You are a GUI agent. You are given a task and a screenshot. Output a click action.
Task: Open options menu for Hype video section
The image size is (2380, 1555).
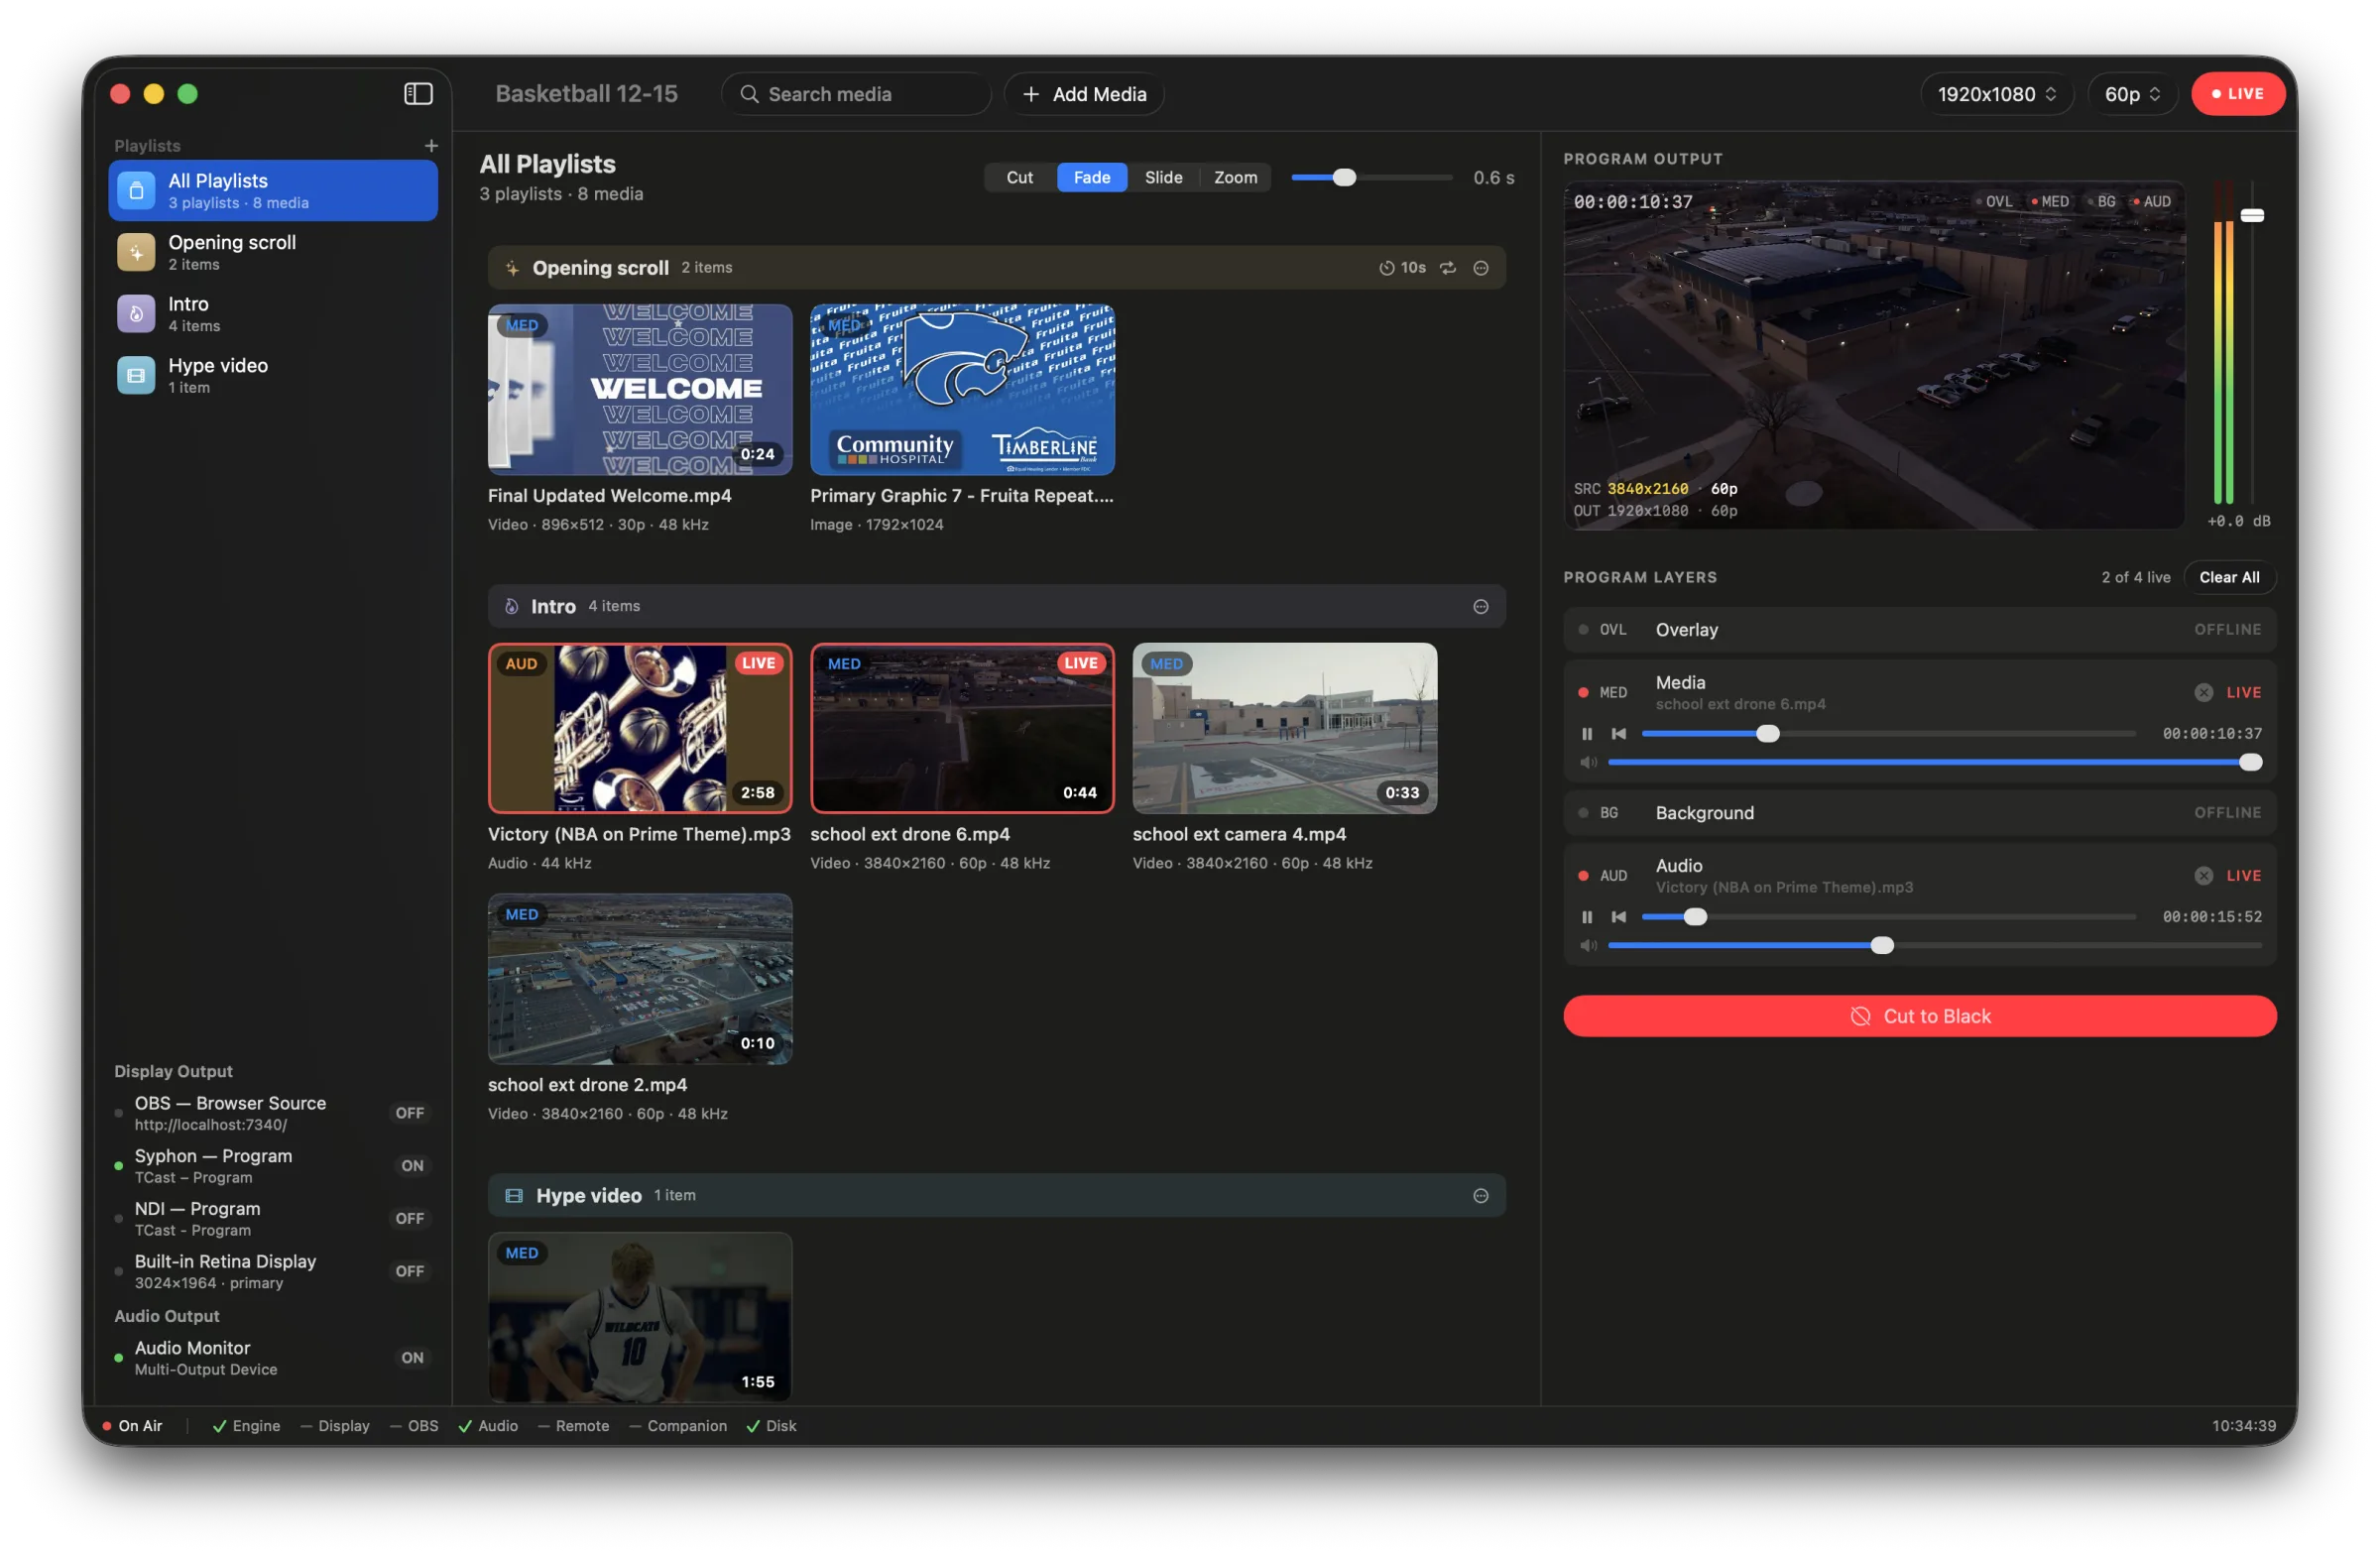coord(1481,1196)
